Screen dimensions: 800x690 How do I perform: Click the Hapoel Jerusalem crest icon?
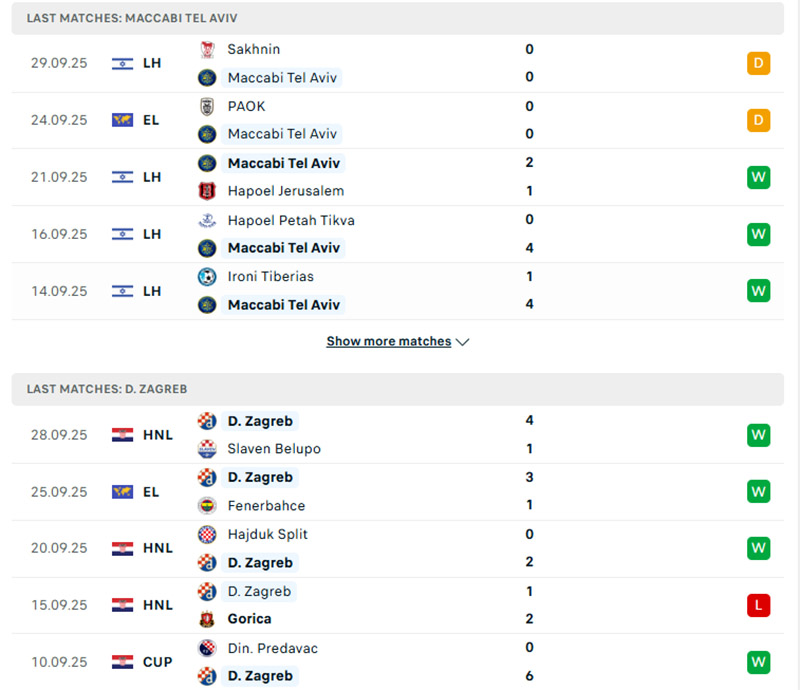(x=207, y=191)
